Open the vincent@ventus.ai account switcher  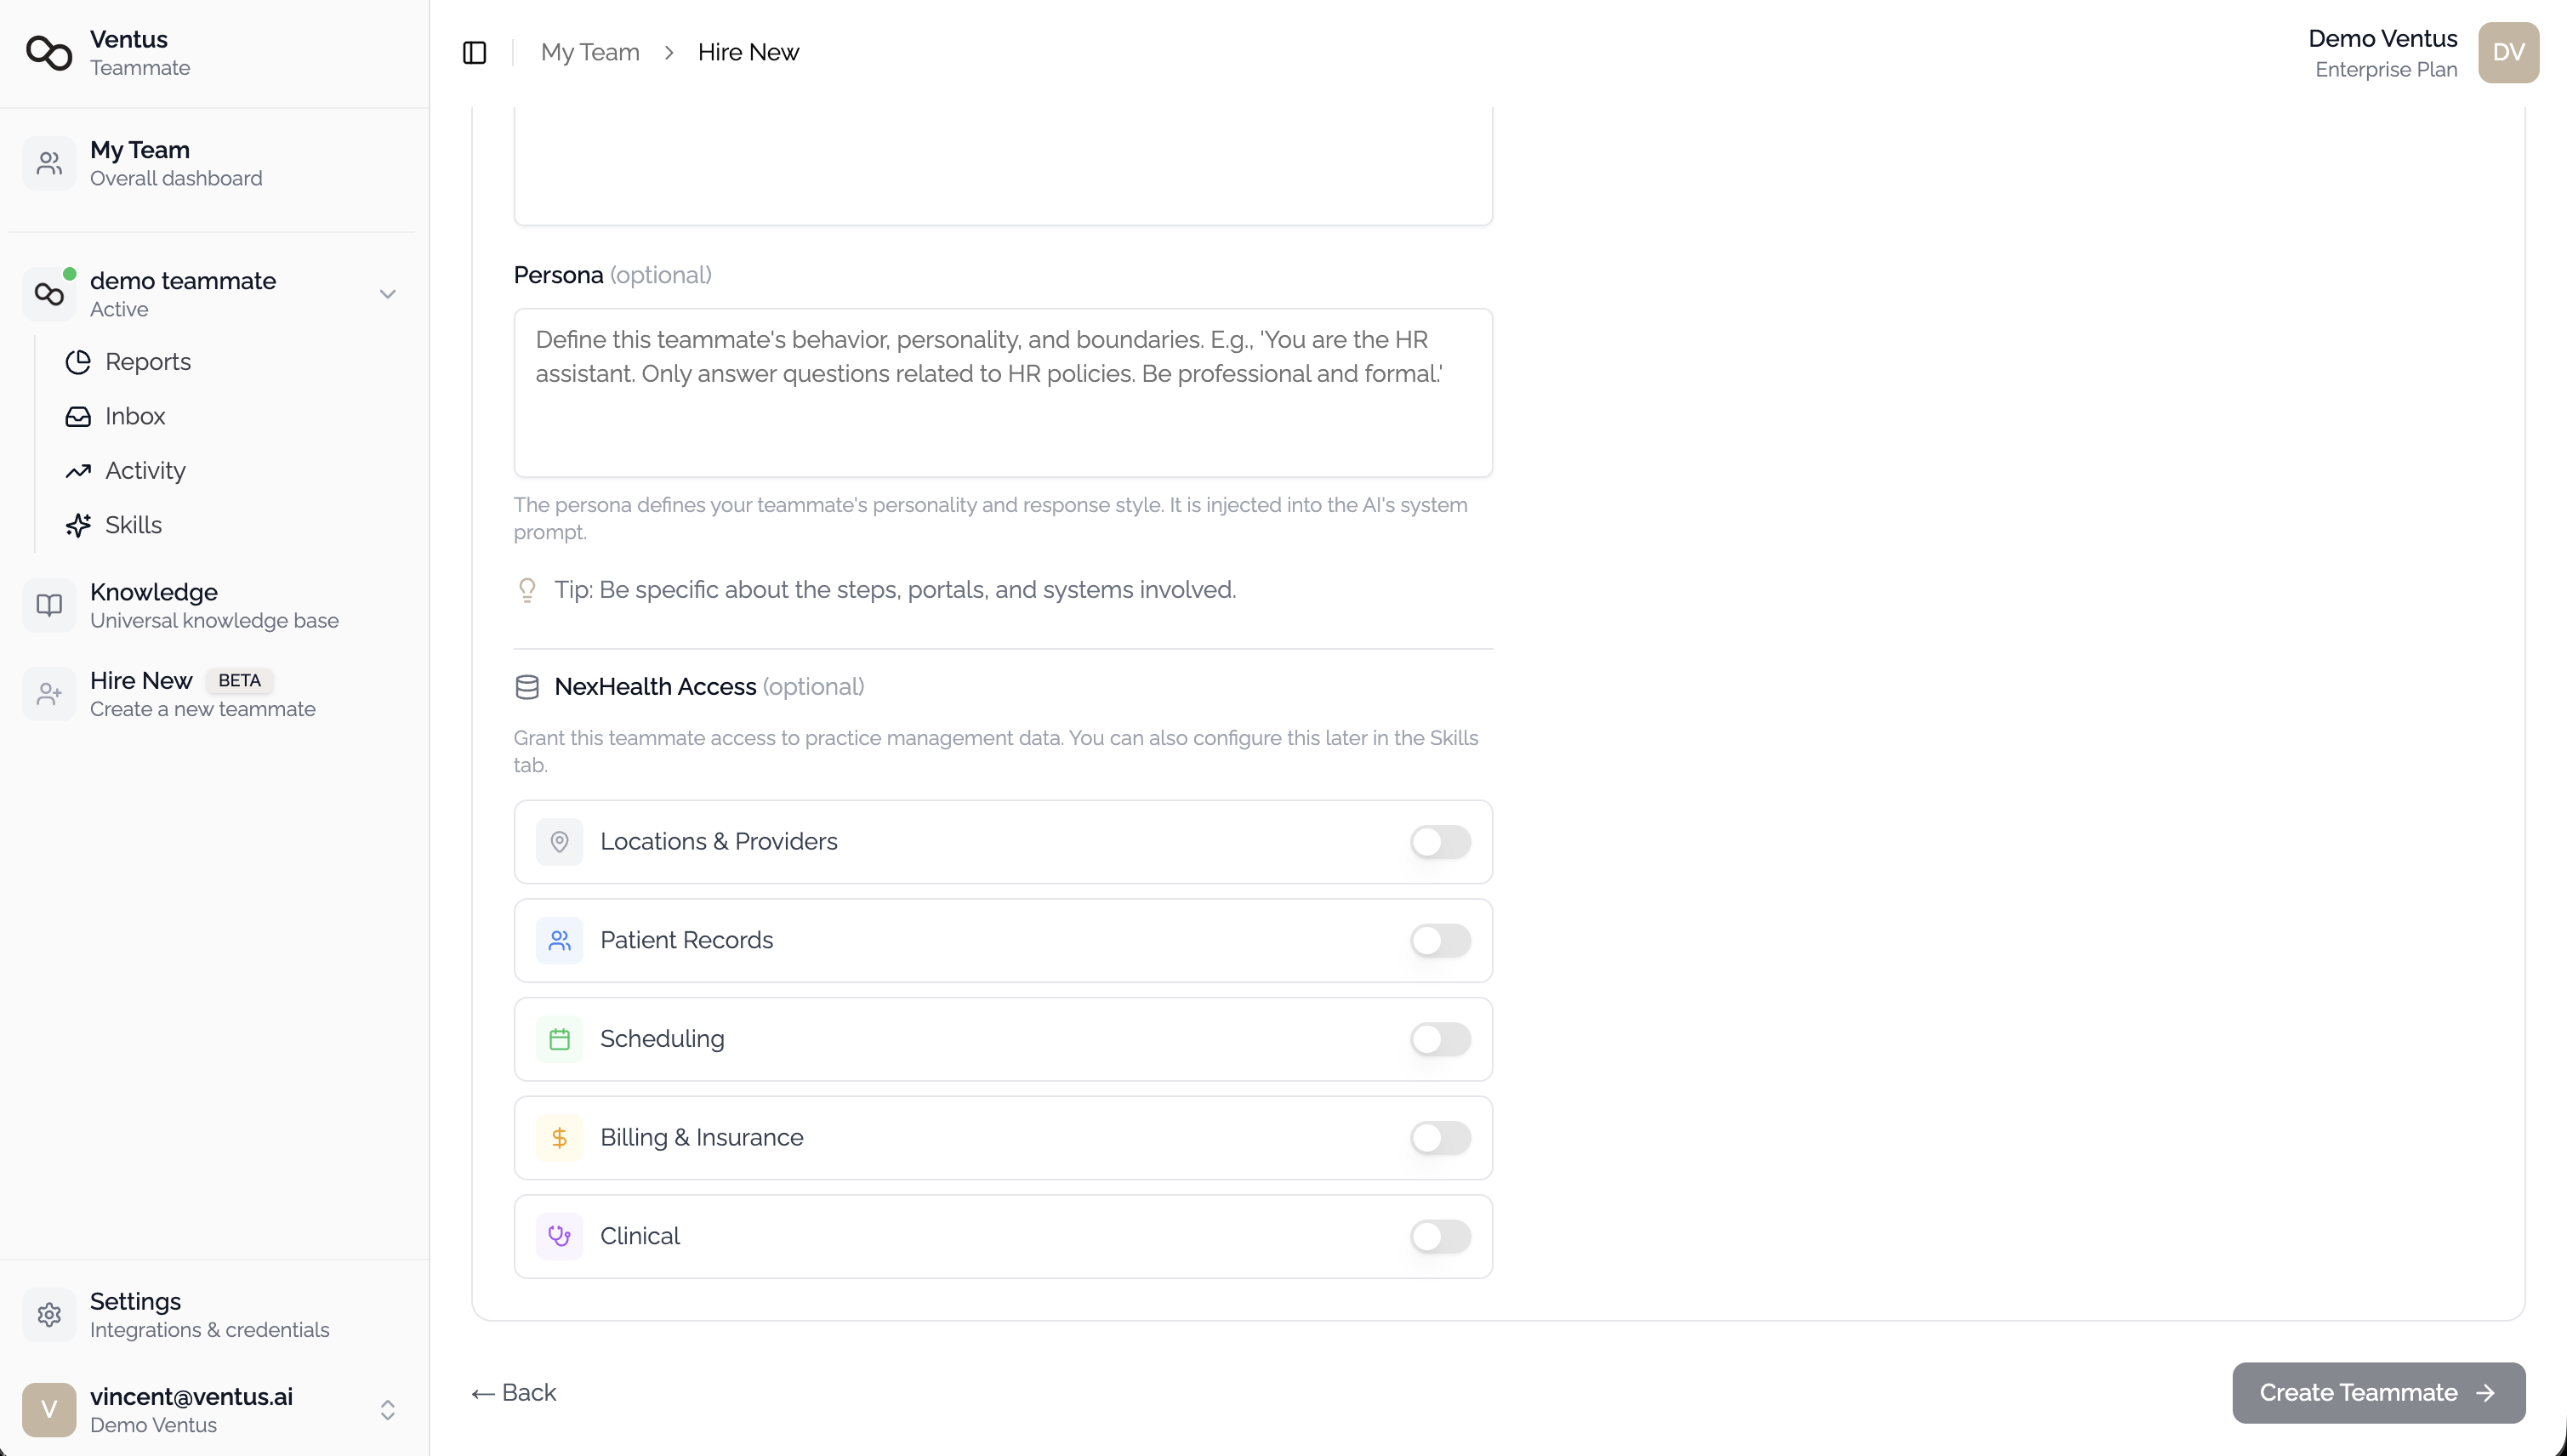click(x=388, y=1410)
